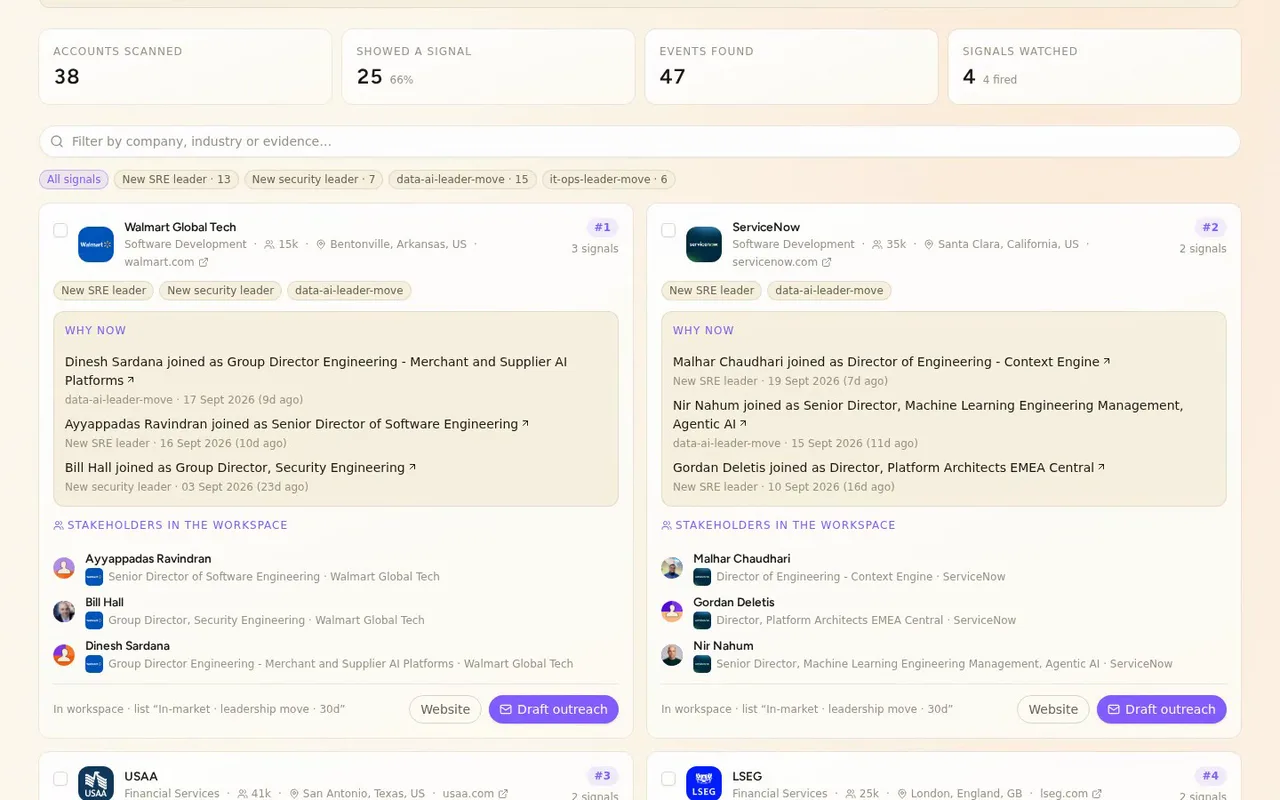The image size is (1280, 800).
Task: Open Bill Hall joined event link
Action: click(241, 467)
